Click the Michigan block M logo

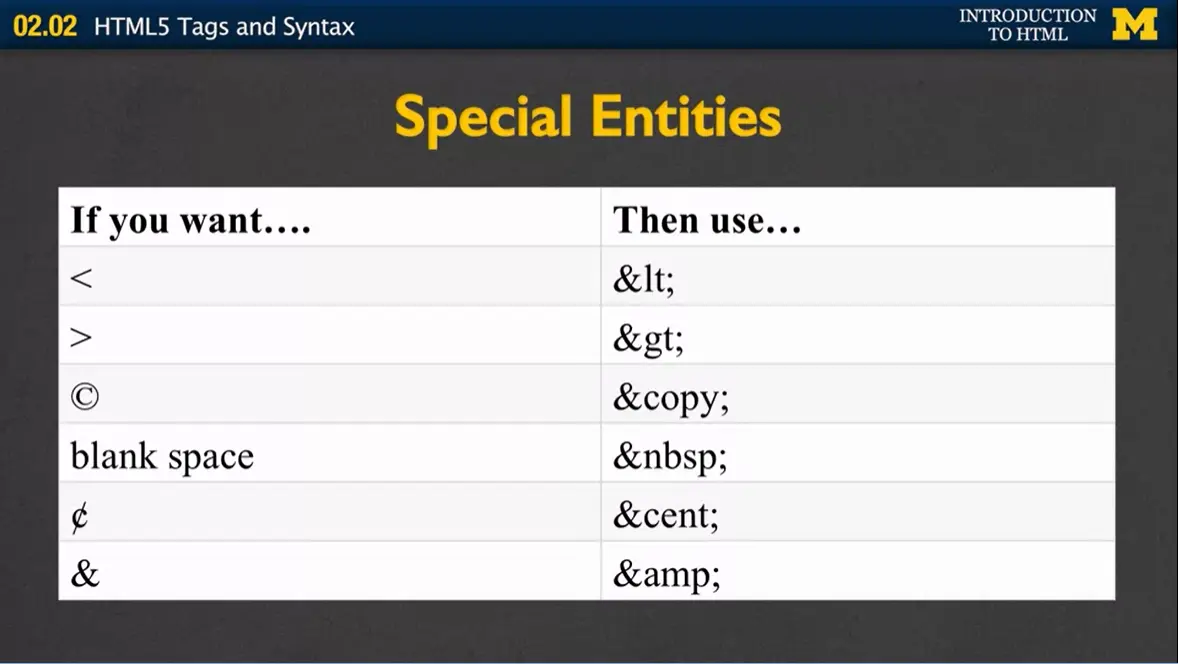coord(1134,24)
